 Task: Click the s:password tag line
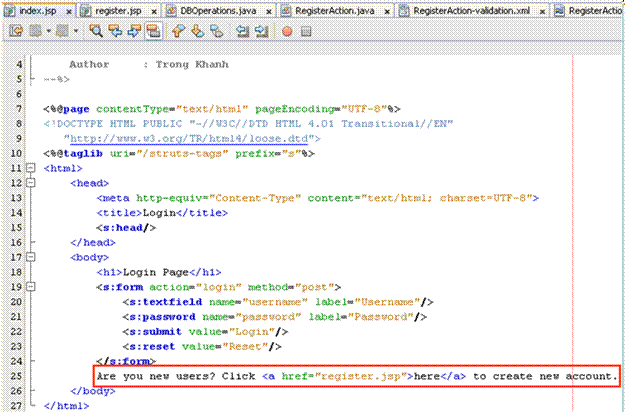[x=275, y=317]
